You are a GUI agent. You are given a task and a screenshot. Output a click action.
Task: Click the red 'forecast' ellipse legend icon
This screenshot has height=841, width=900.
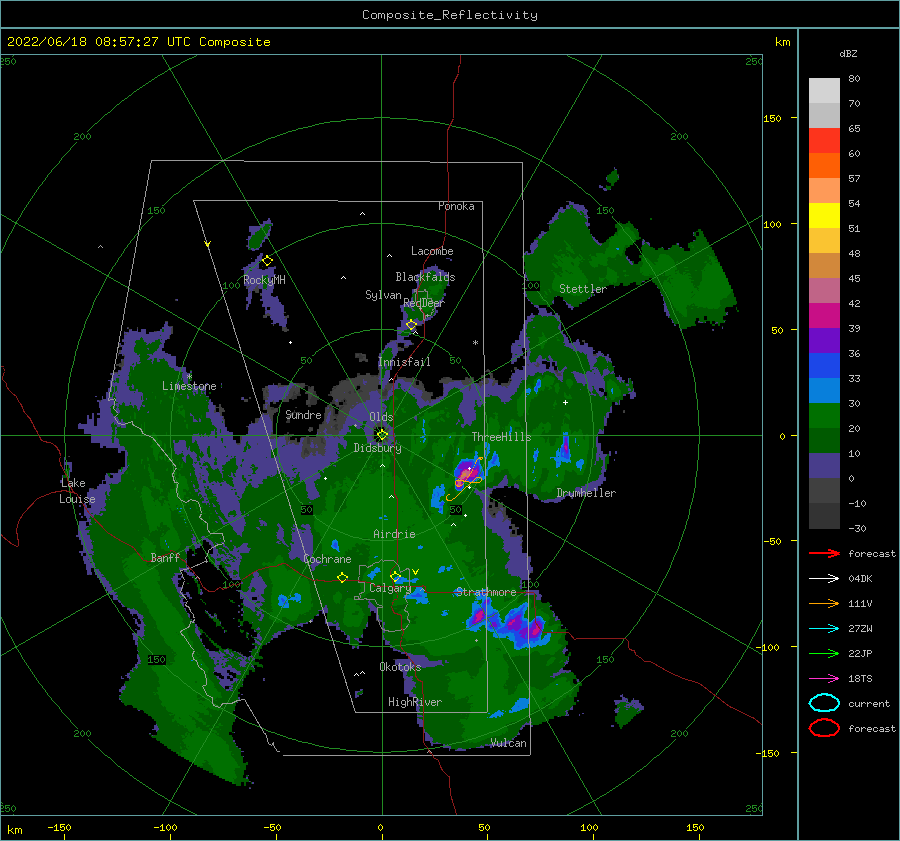pos(824,728)
